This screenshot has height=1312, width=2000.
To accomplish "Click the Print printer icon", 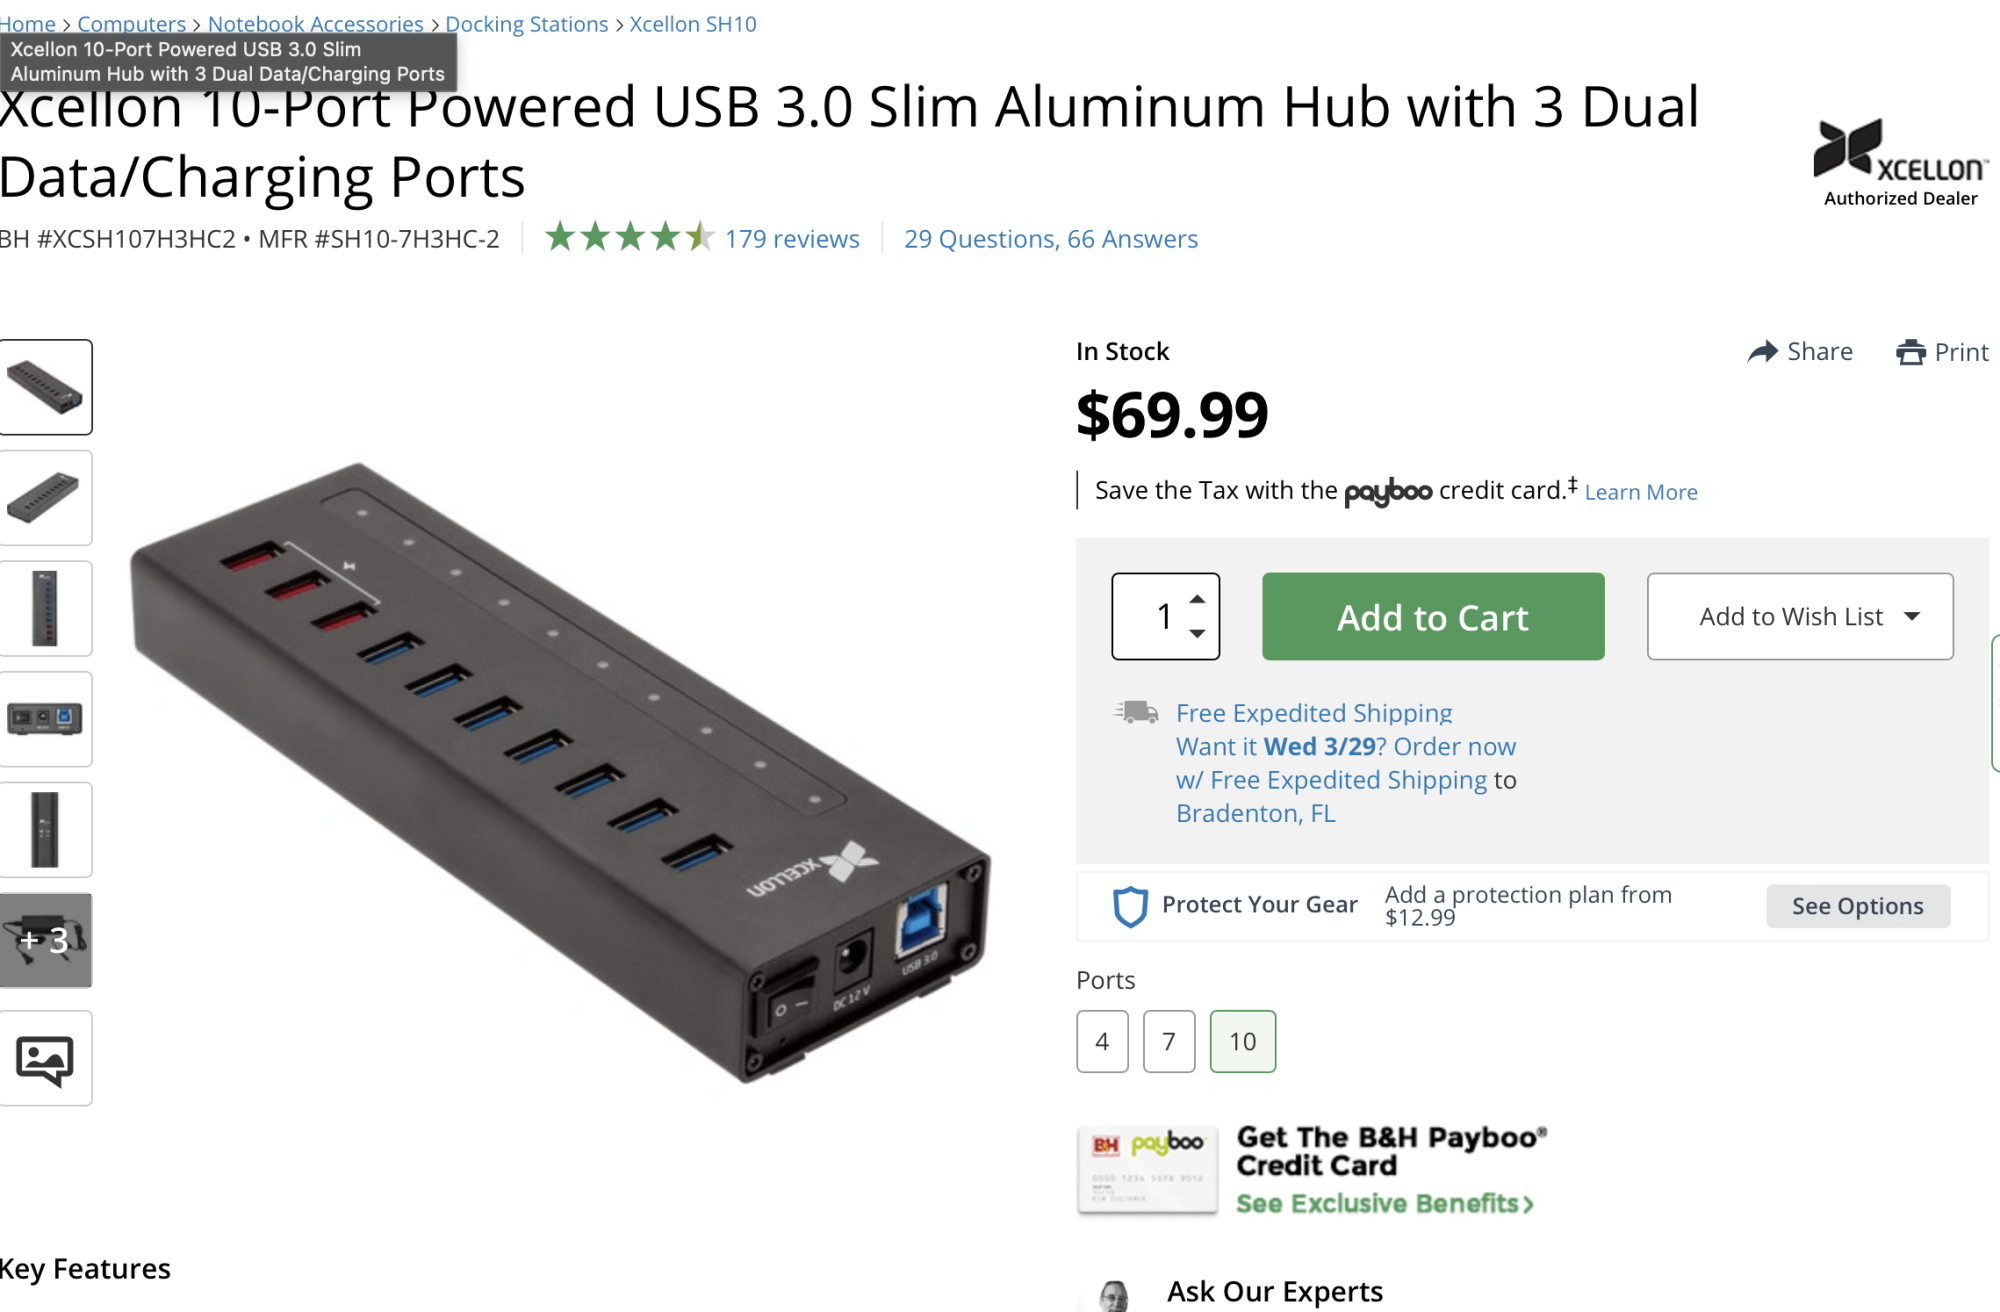I will (1910, 353).
